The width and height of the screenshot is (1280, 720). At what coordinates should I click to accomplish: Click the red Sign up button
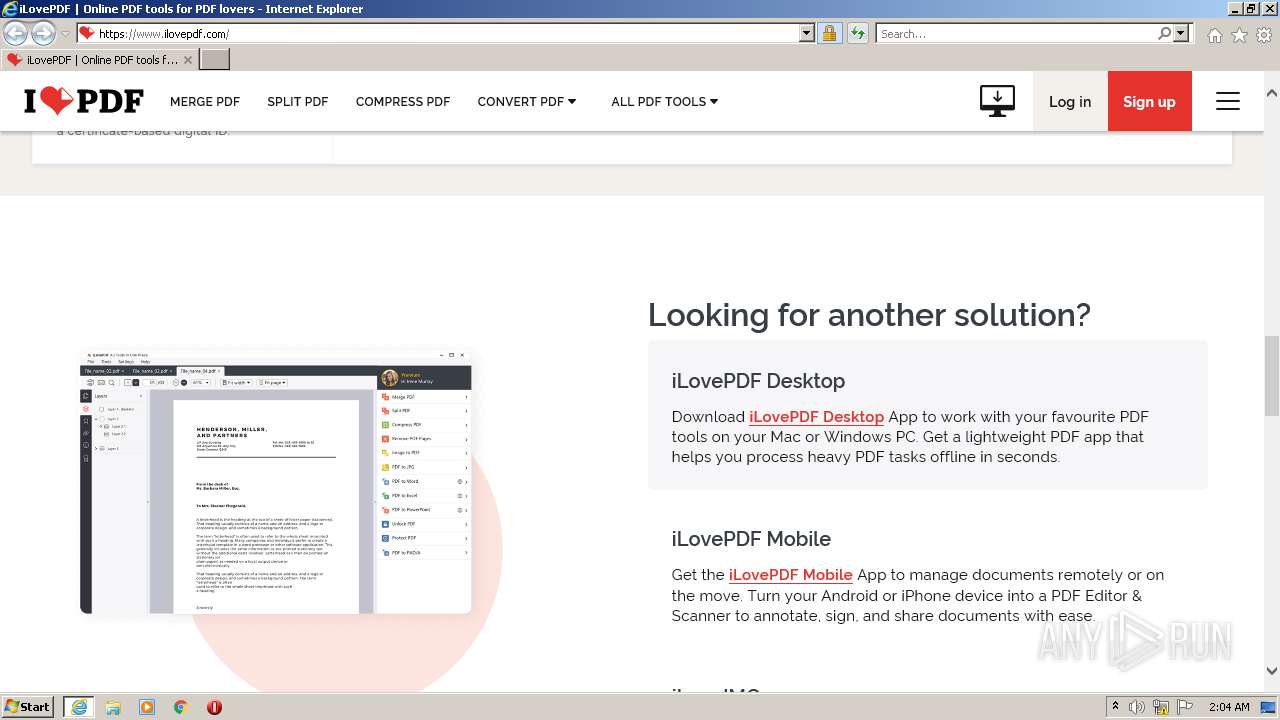click(1149, 101)
